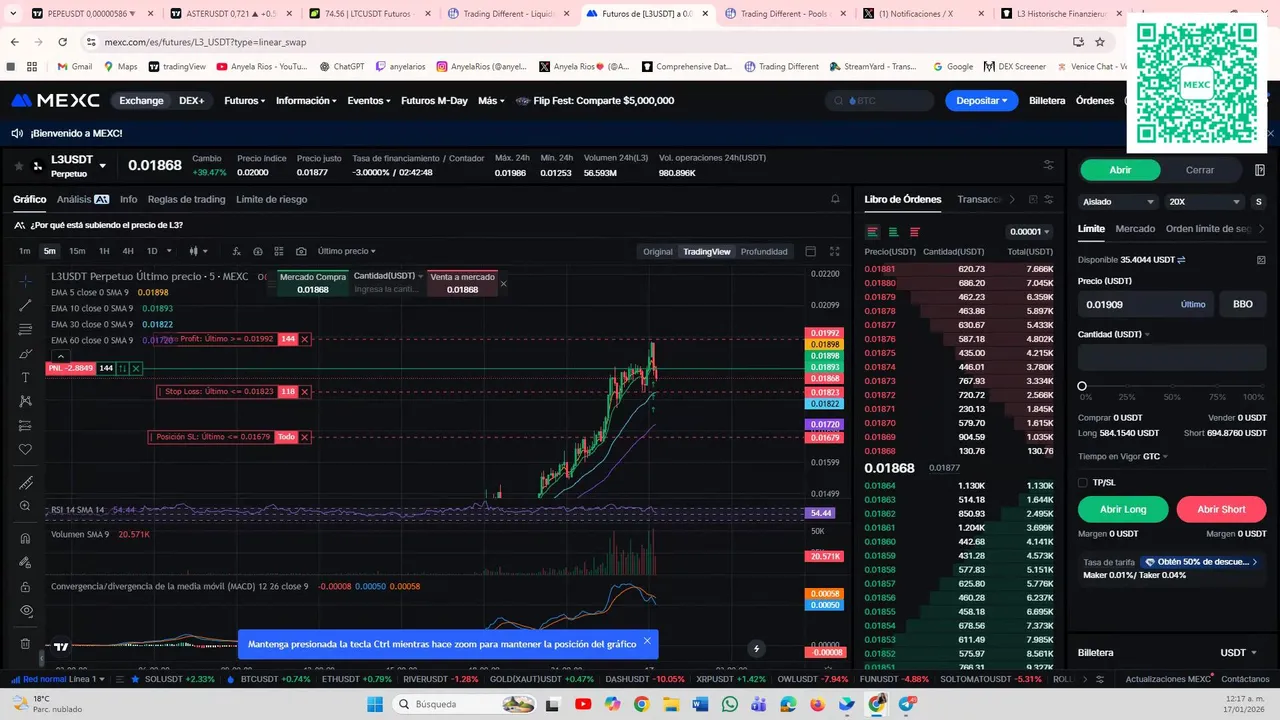Switch to Mercado order type tab

click(1135, 229)
